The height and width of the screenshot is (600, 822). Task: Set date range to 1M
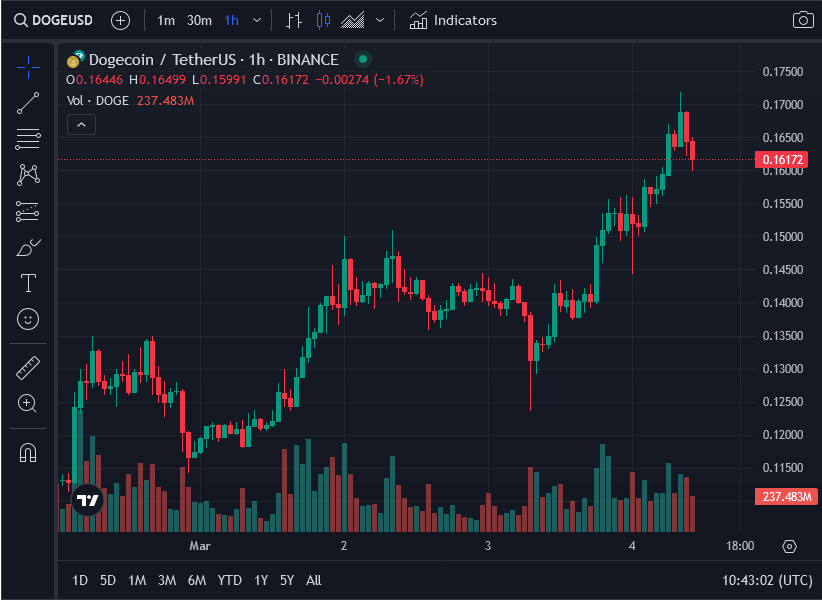click(x=137, y=580)
